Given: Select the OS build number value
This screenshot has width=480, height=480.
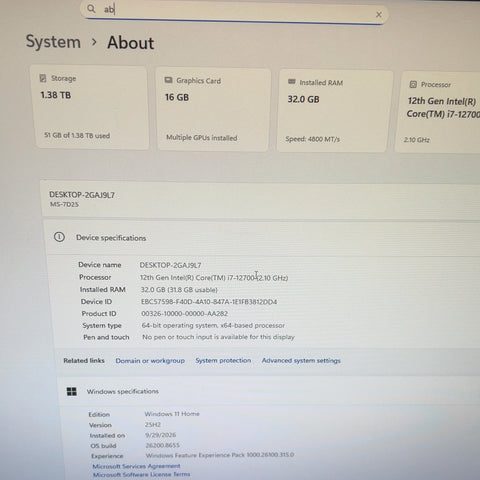Looking at the screenshot, I should (x=162, y=445).
